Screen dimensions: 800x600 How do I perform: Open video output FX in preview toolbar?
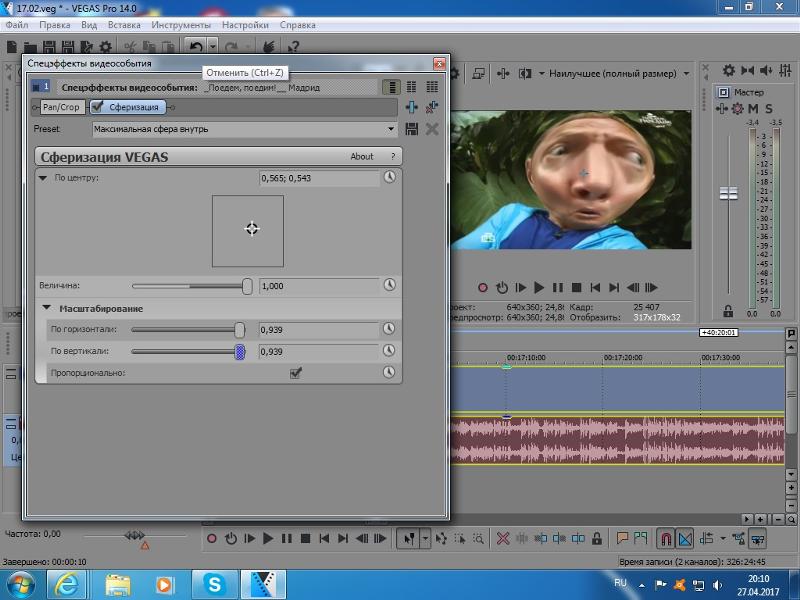[x=503, y=74]
